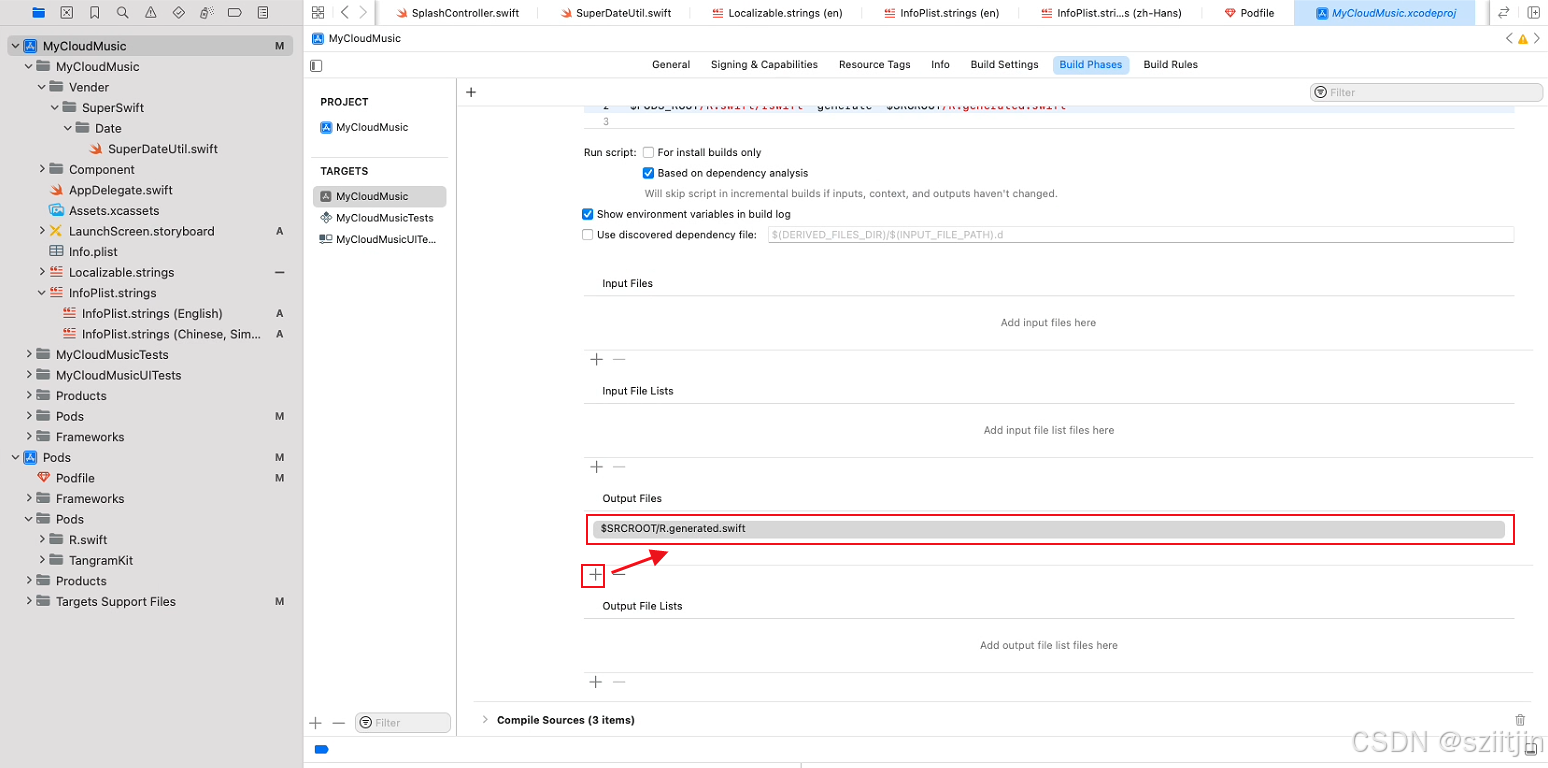Uncheck Based on dependency analysis
The height and width of the screenshot is (768, 1548).
pos(649,173)
